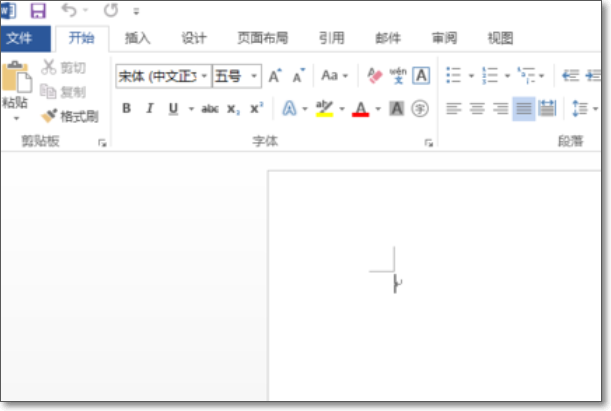
Task: Toggle Superscript formatting
Action: pos(256,108)
